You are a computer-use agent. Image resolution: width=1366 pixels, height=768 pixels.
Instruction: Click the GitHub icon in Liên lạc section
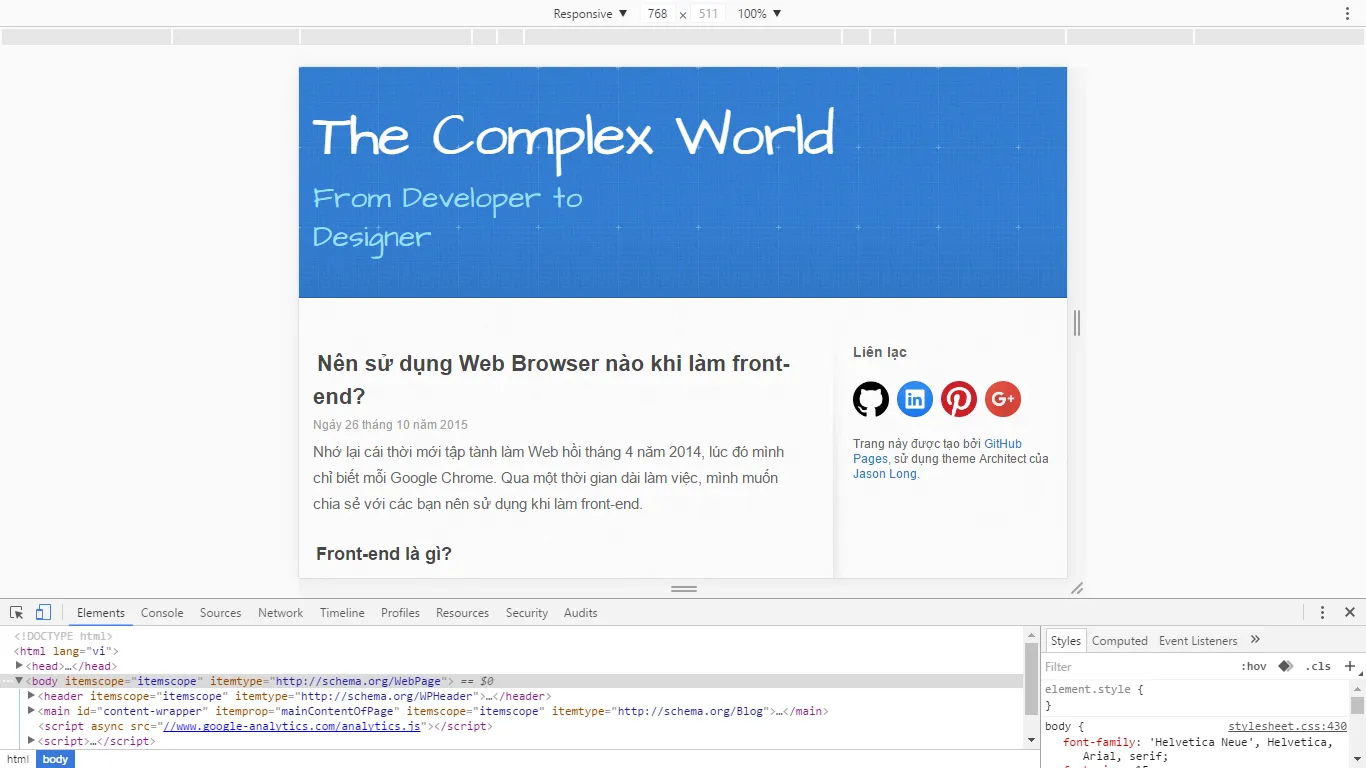[870, 398]
